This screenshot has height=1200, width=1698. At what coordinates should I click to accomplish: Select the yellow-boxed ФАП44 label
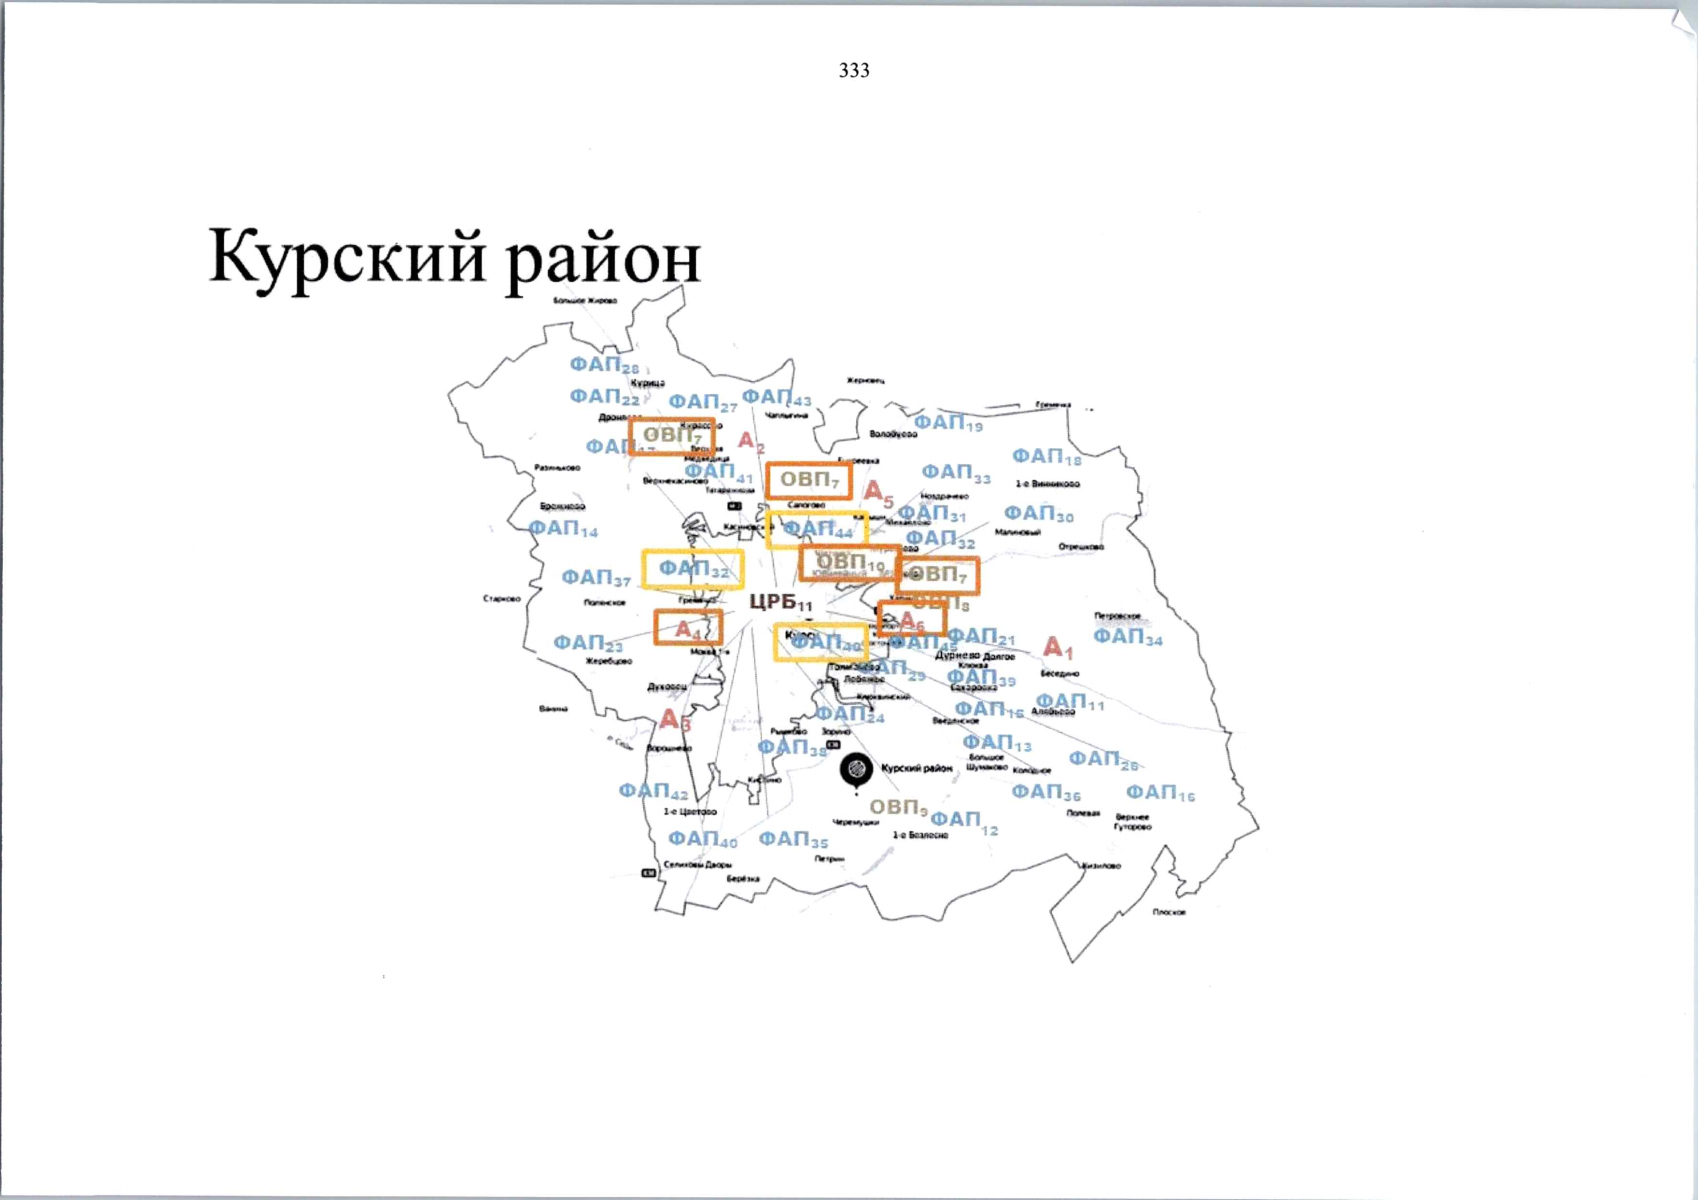[x=817, y=529]
